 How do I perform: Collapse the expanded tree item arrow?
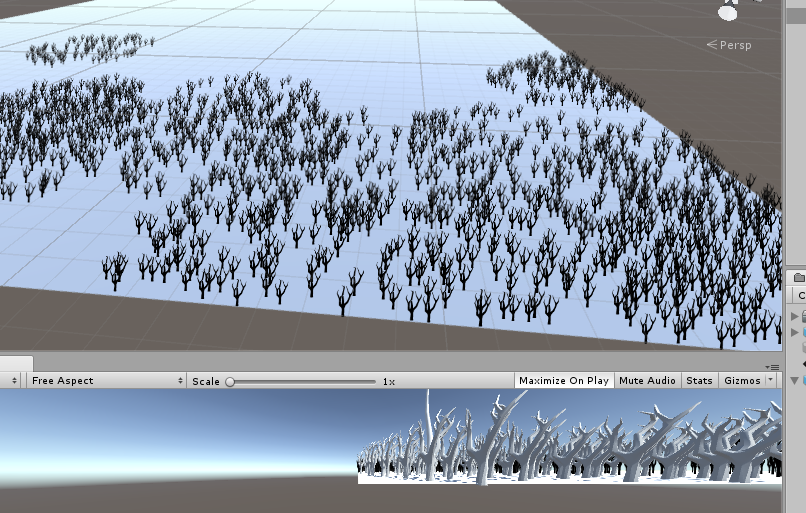[795, 381]
